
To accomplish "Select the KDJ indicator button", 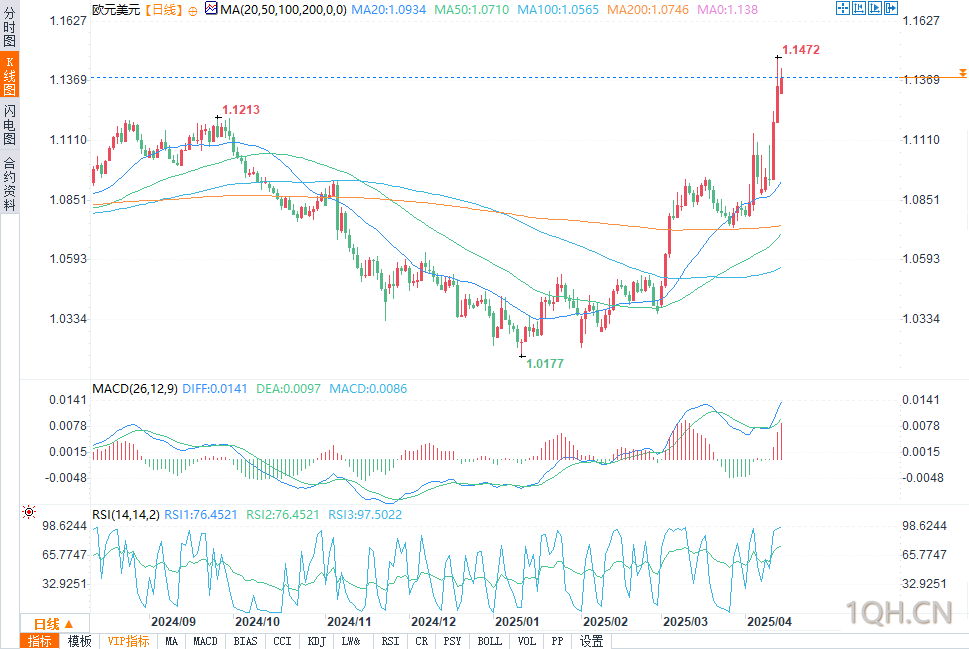I will pos(316,641).
